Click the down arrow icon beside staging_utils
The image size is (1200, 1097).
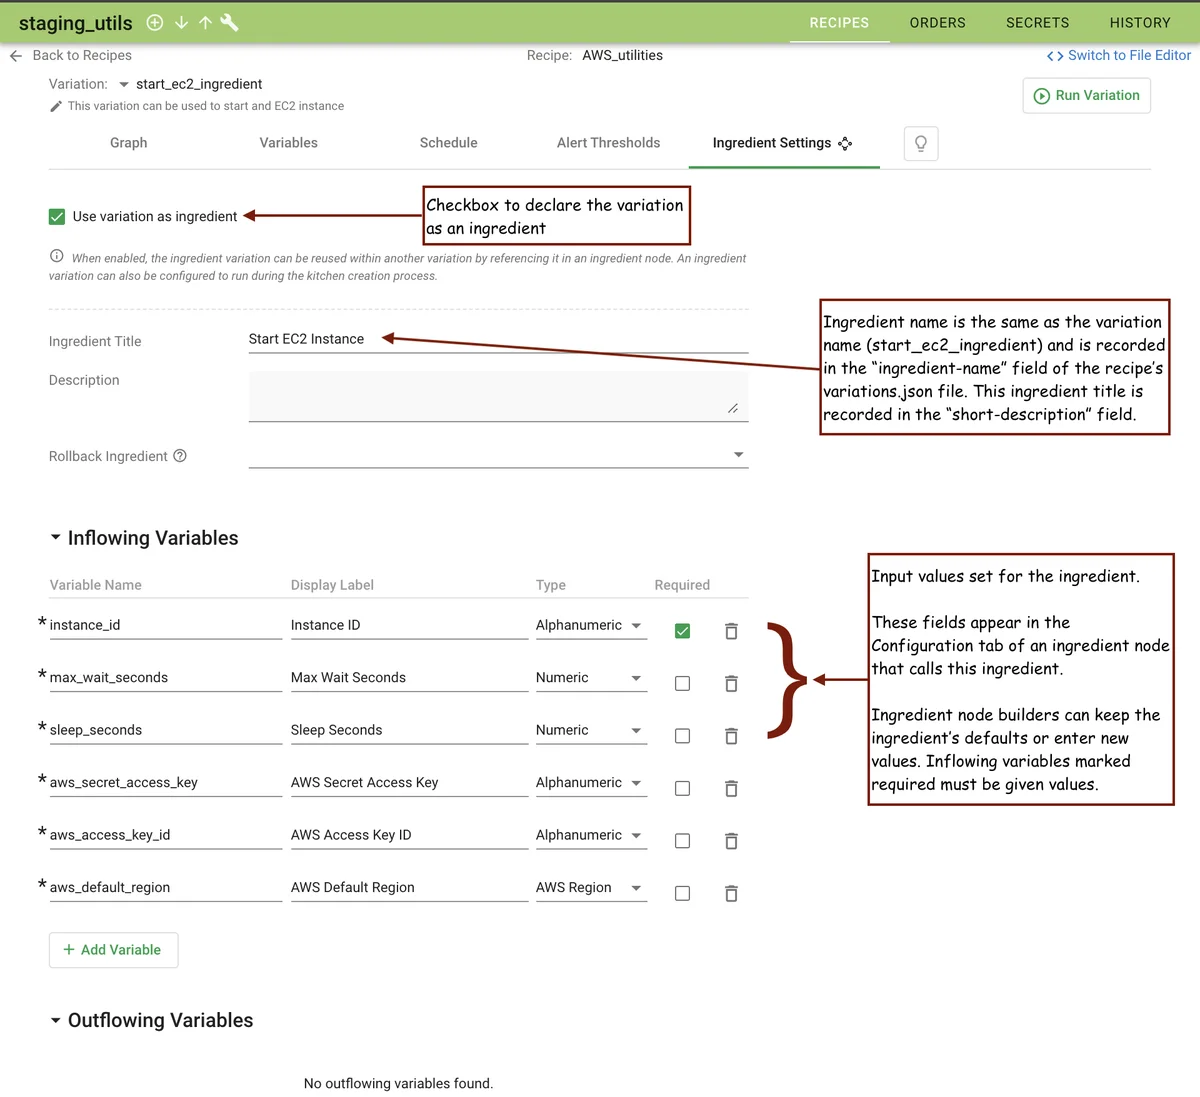click(181, 23)
